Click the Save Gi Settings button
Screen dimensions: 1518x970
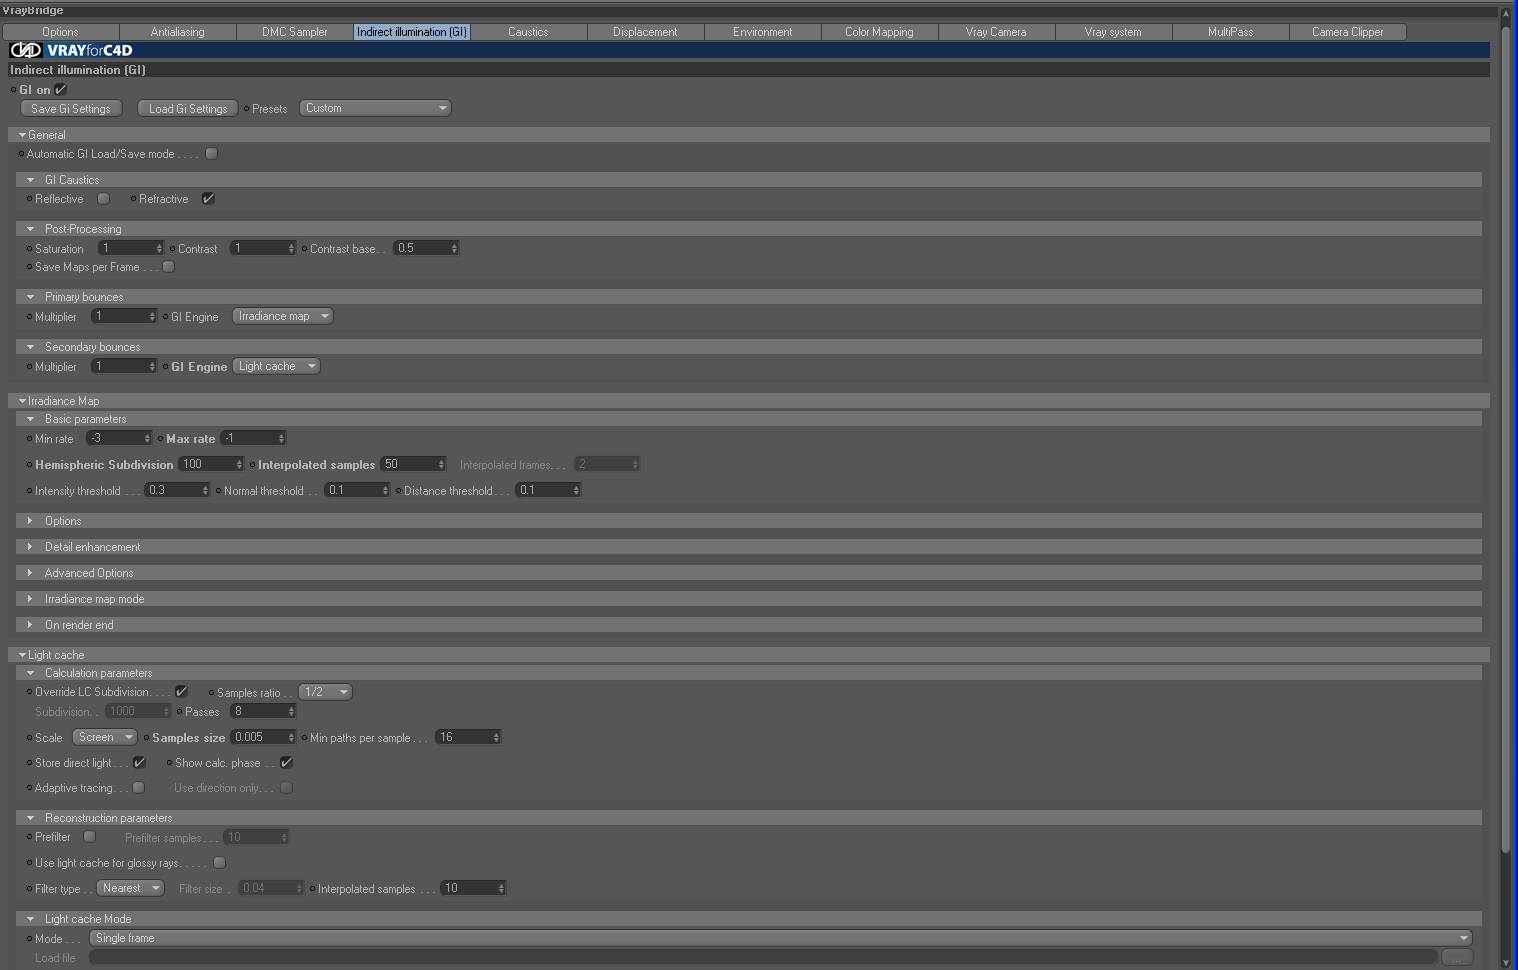click(x=71, y=109)
